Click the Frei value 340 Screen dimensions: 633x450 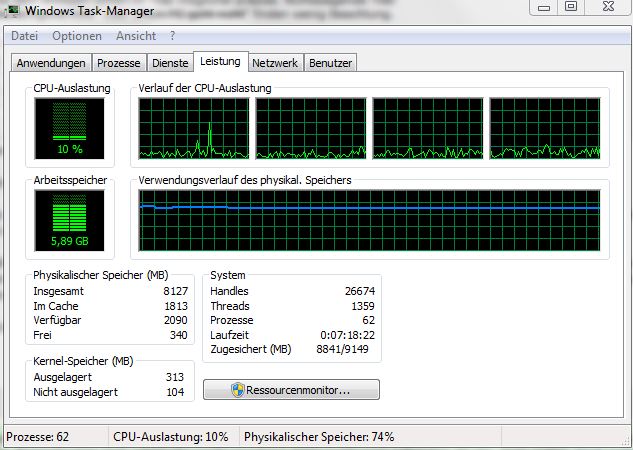pos(178,335)
